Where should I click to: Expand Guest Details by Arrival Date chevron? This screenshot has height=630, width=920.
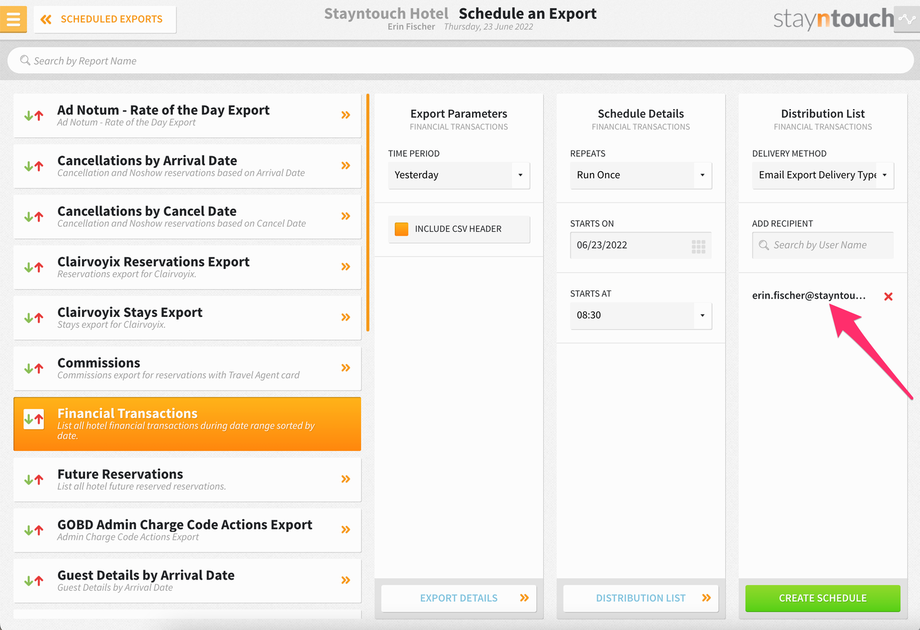(346, 580)
